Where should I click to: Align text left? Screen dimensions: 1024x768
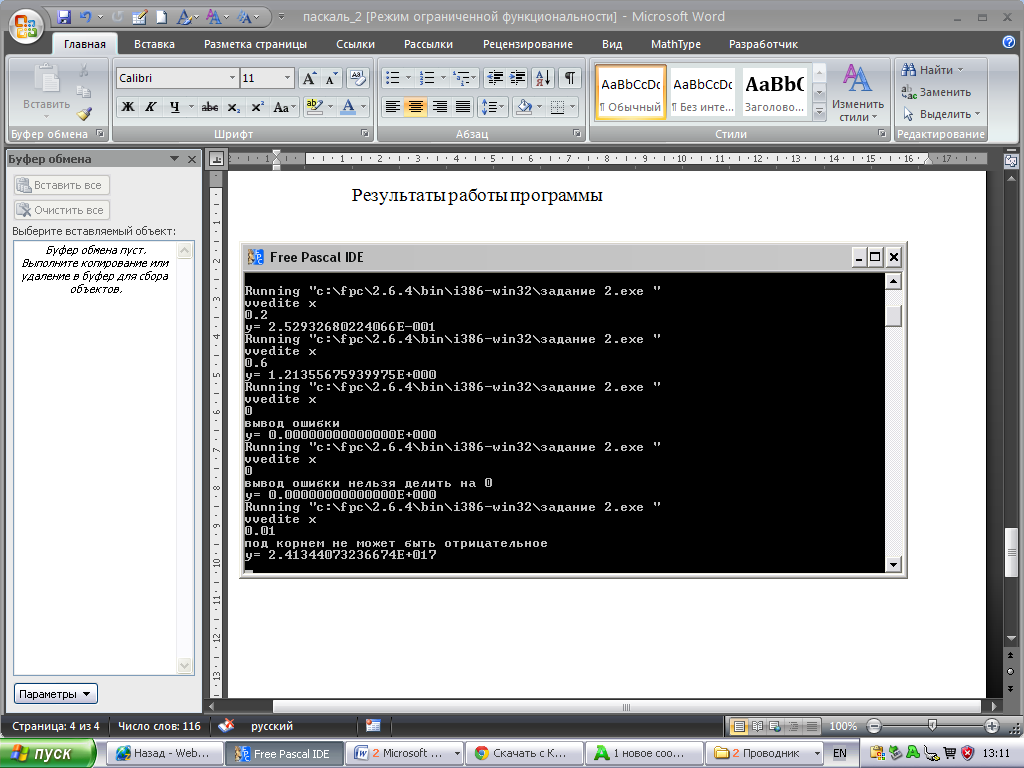tap(392, 107)
